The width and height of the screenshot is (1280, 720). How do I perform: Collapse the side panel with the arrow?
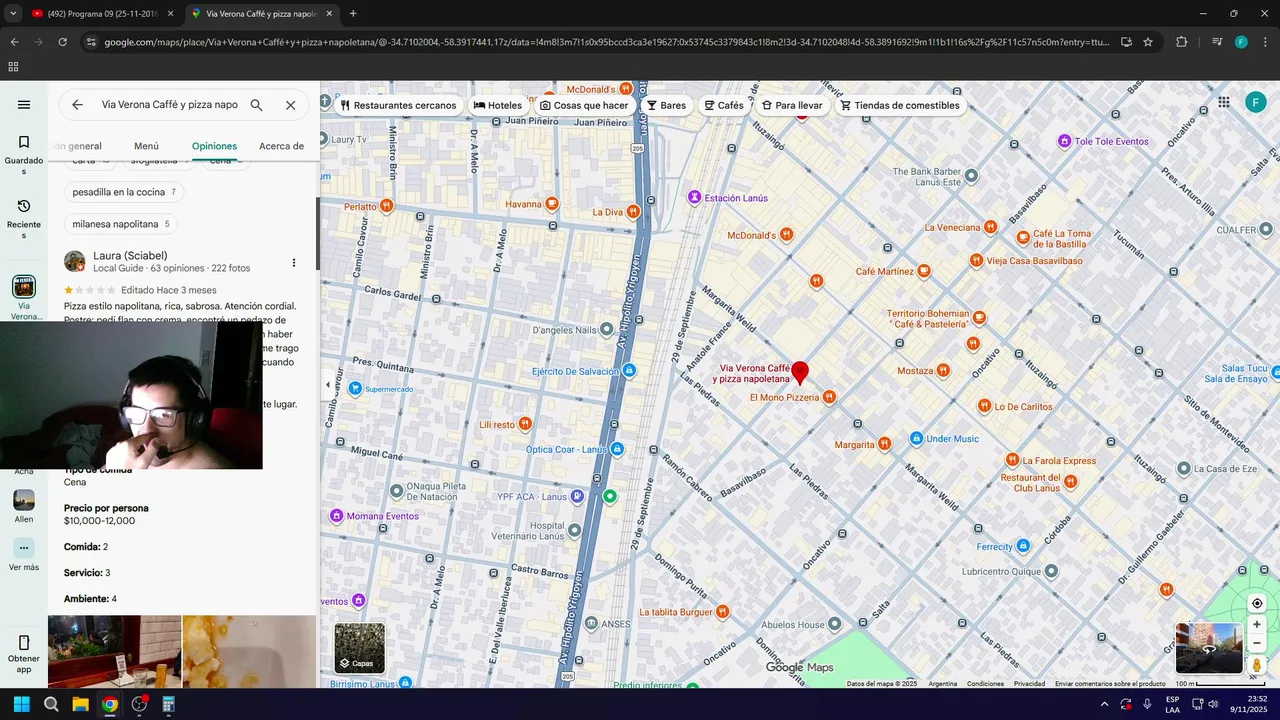(327, 385)
